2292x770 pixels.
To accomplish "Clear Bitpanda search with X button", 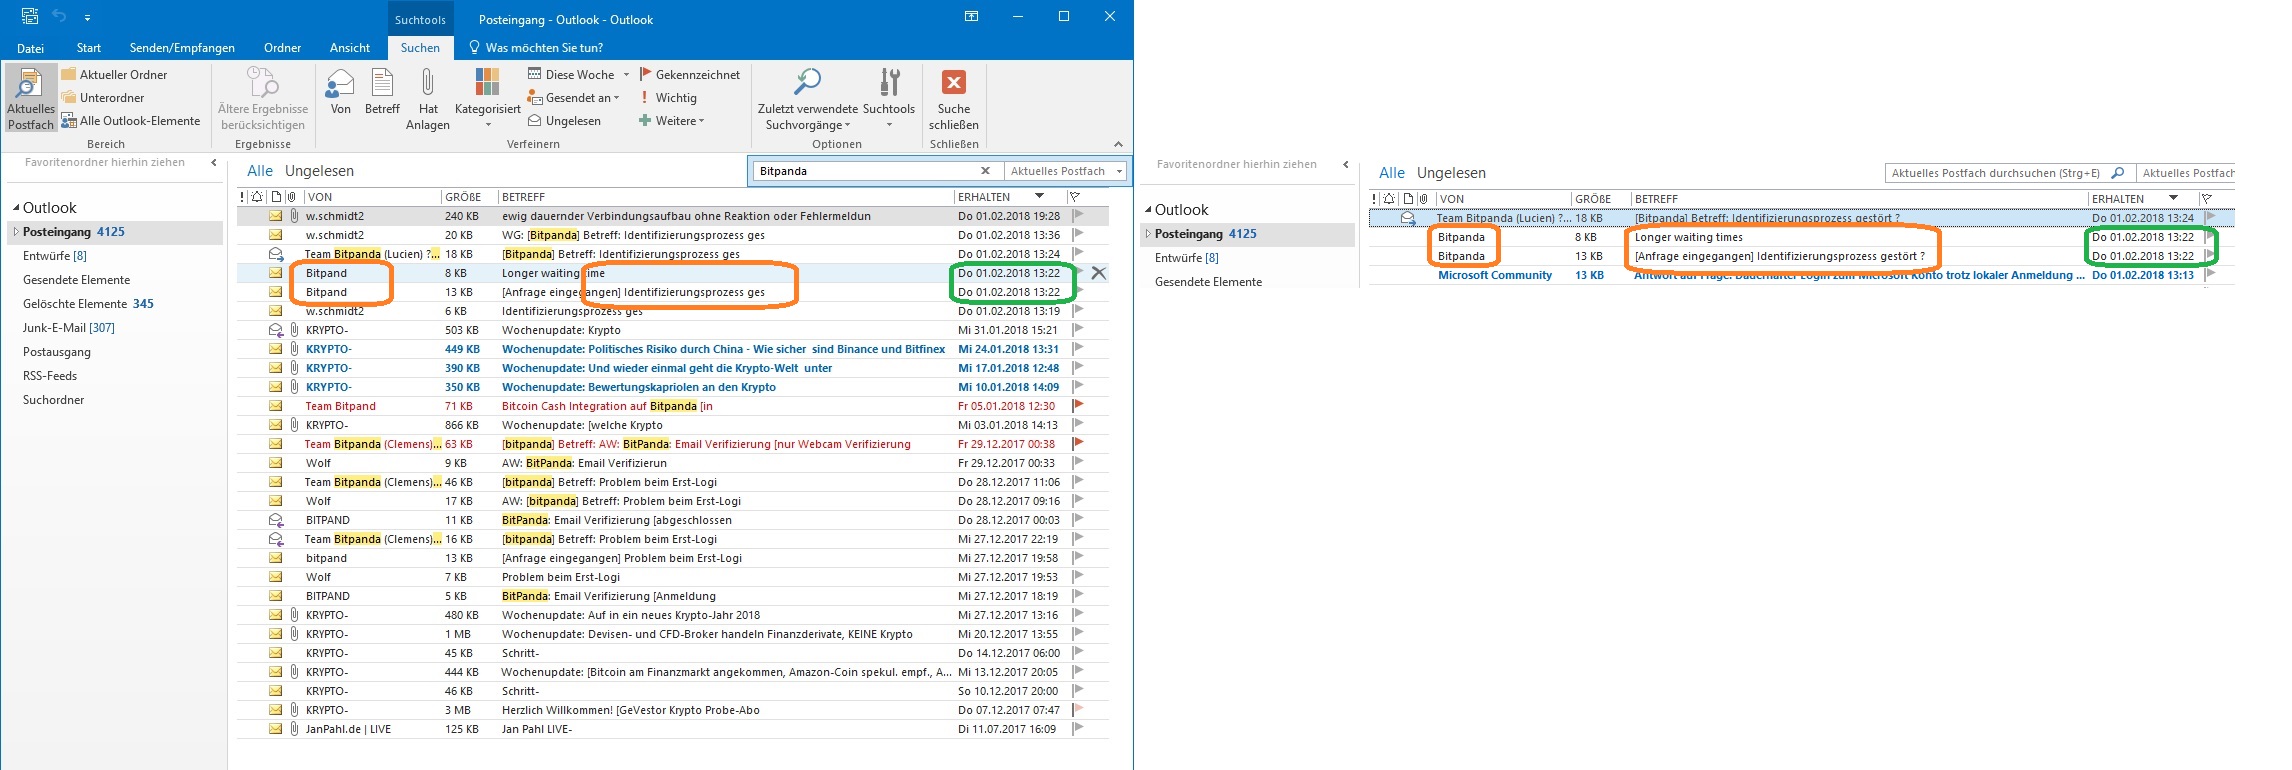I will coord(985,171).
